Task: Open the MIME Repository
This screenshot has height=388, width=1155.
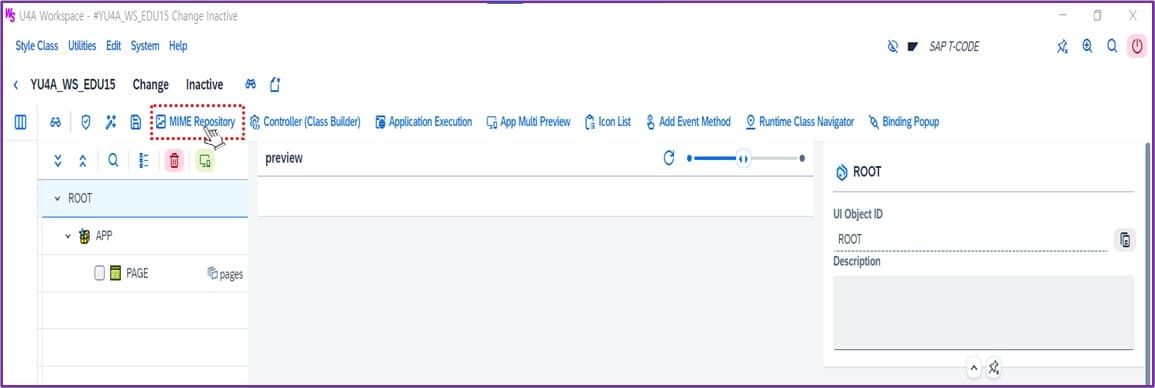Action: click(x=196, y=122)
